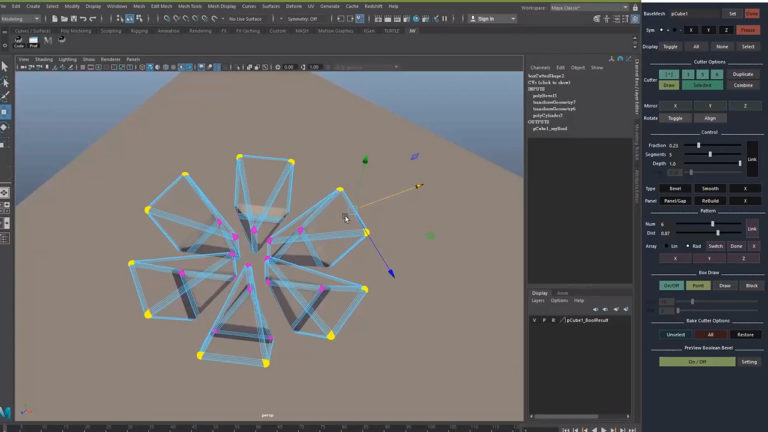Click the Bevel type button

click(675, 188)
